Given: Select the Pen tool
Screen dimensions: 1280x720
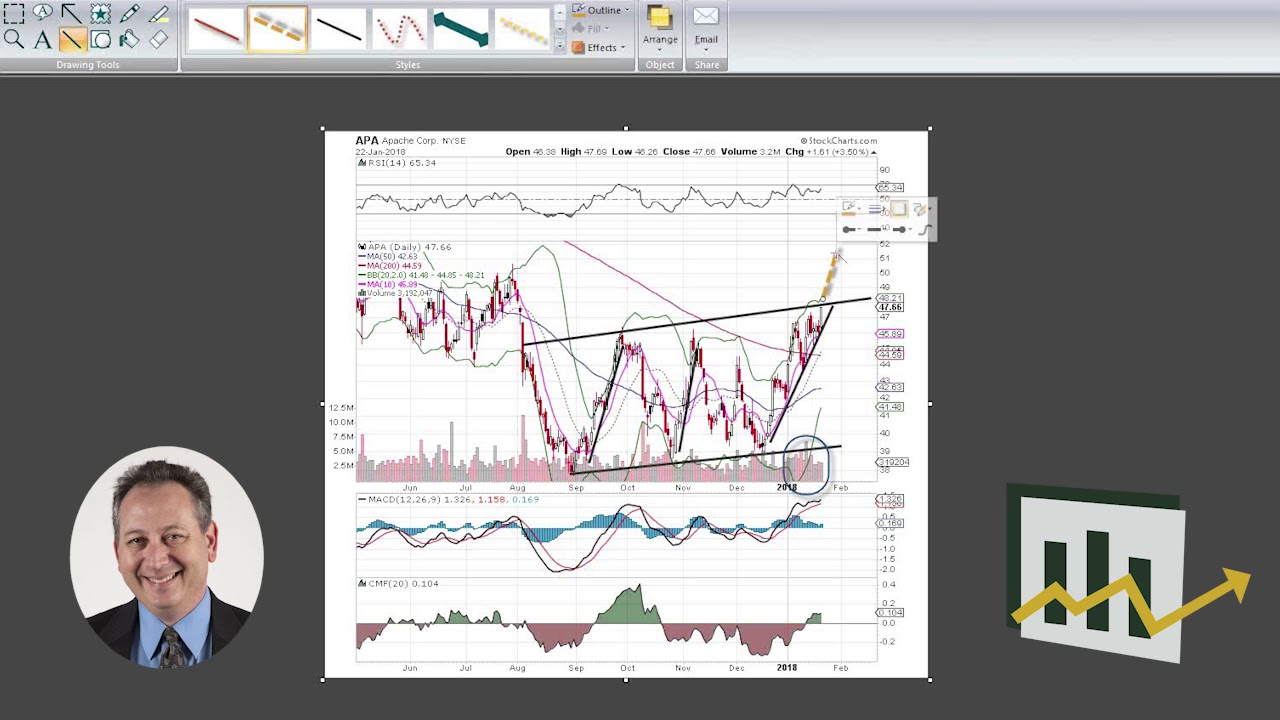Looking at the screenshot, I should pos(129,14).
